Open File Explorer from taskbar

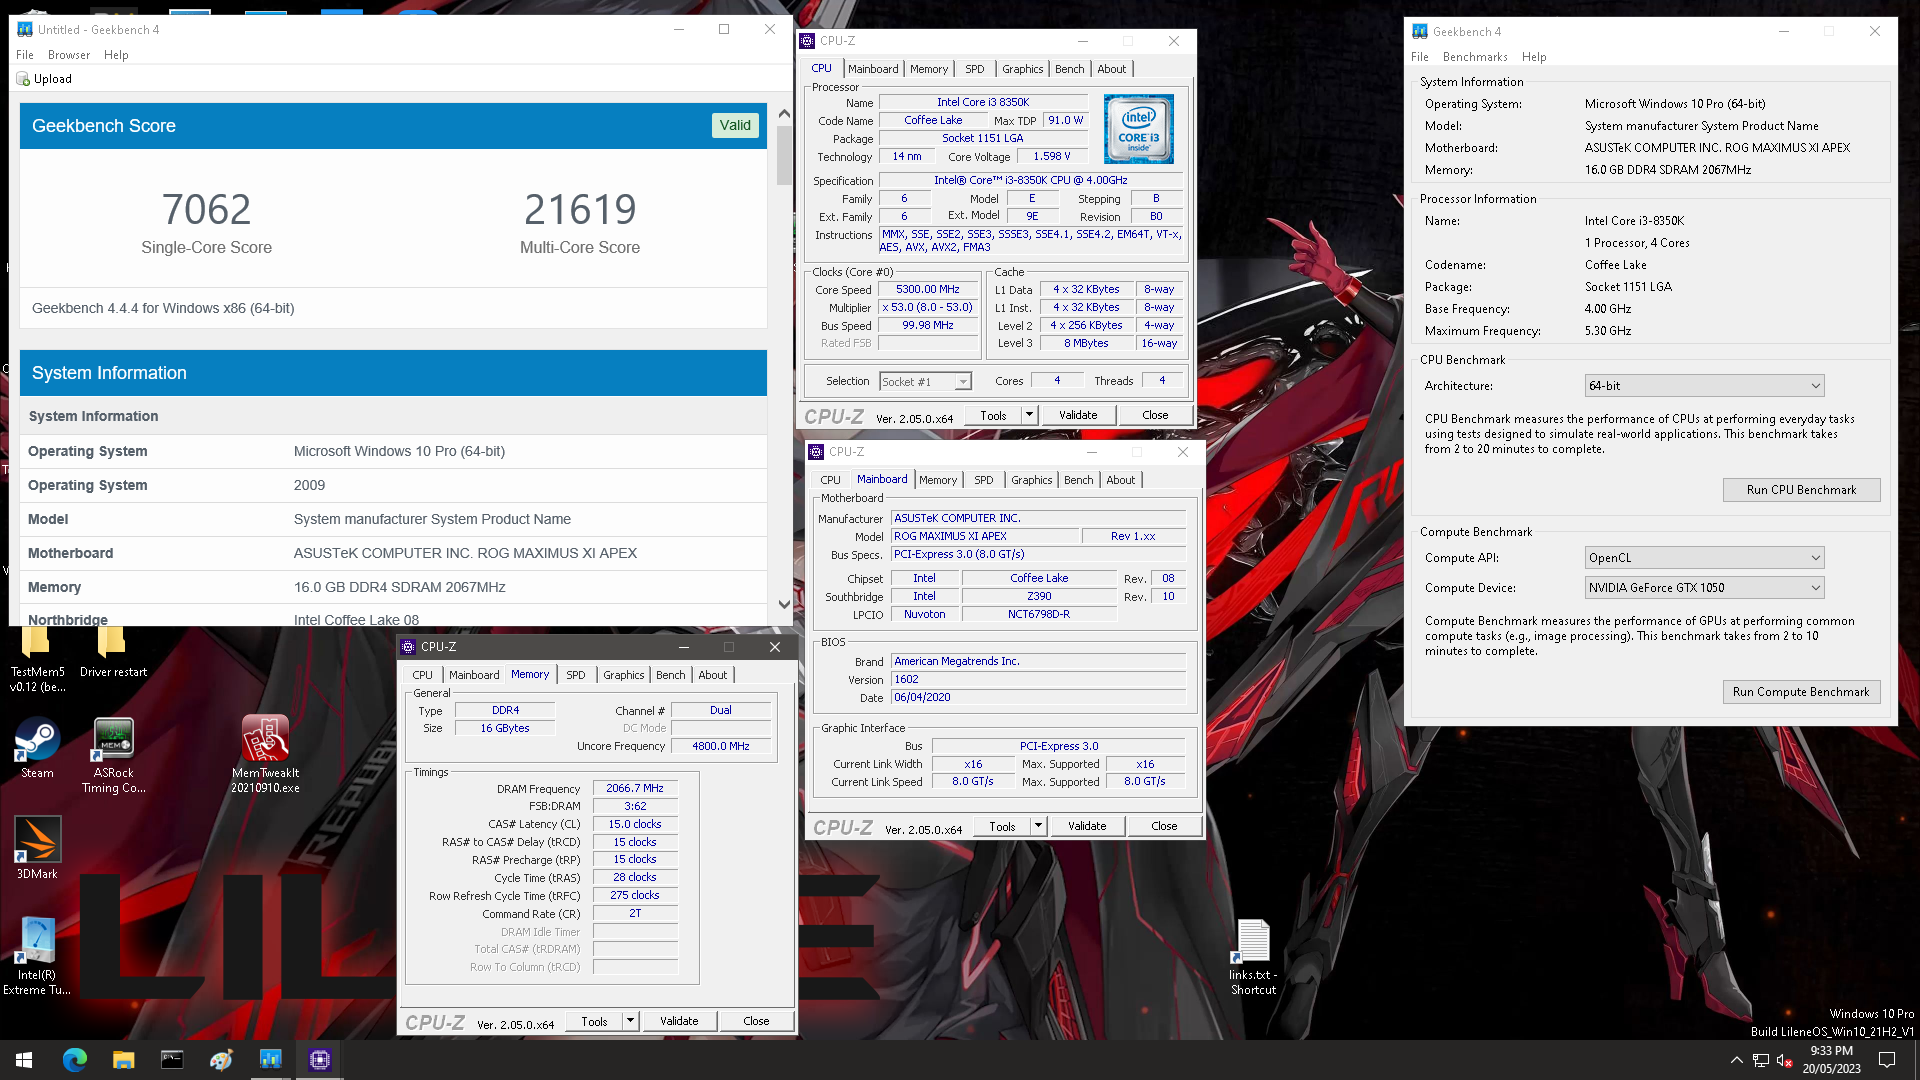pos(123,1060)
